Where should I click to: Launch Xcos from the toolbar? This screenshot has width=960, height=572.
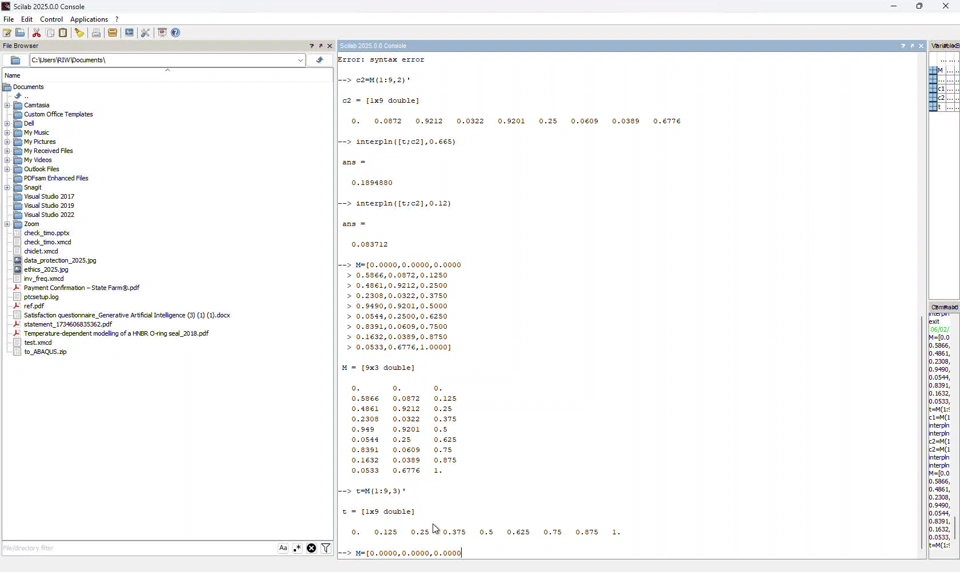point(129,33)
